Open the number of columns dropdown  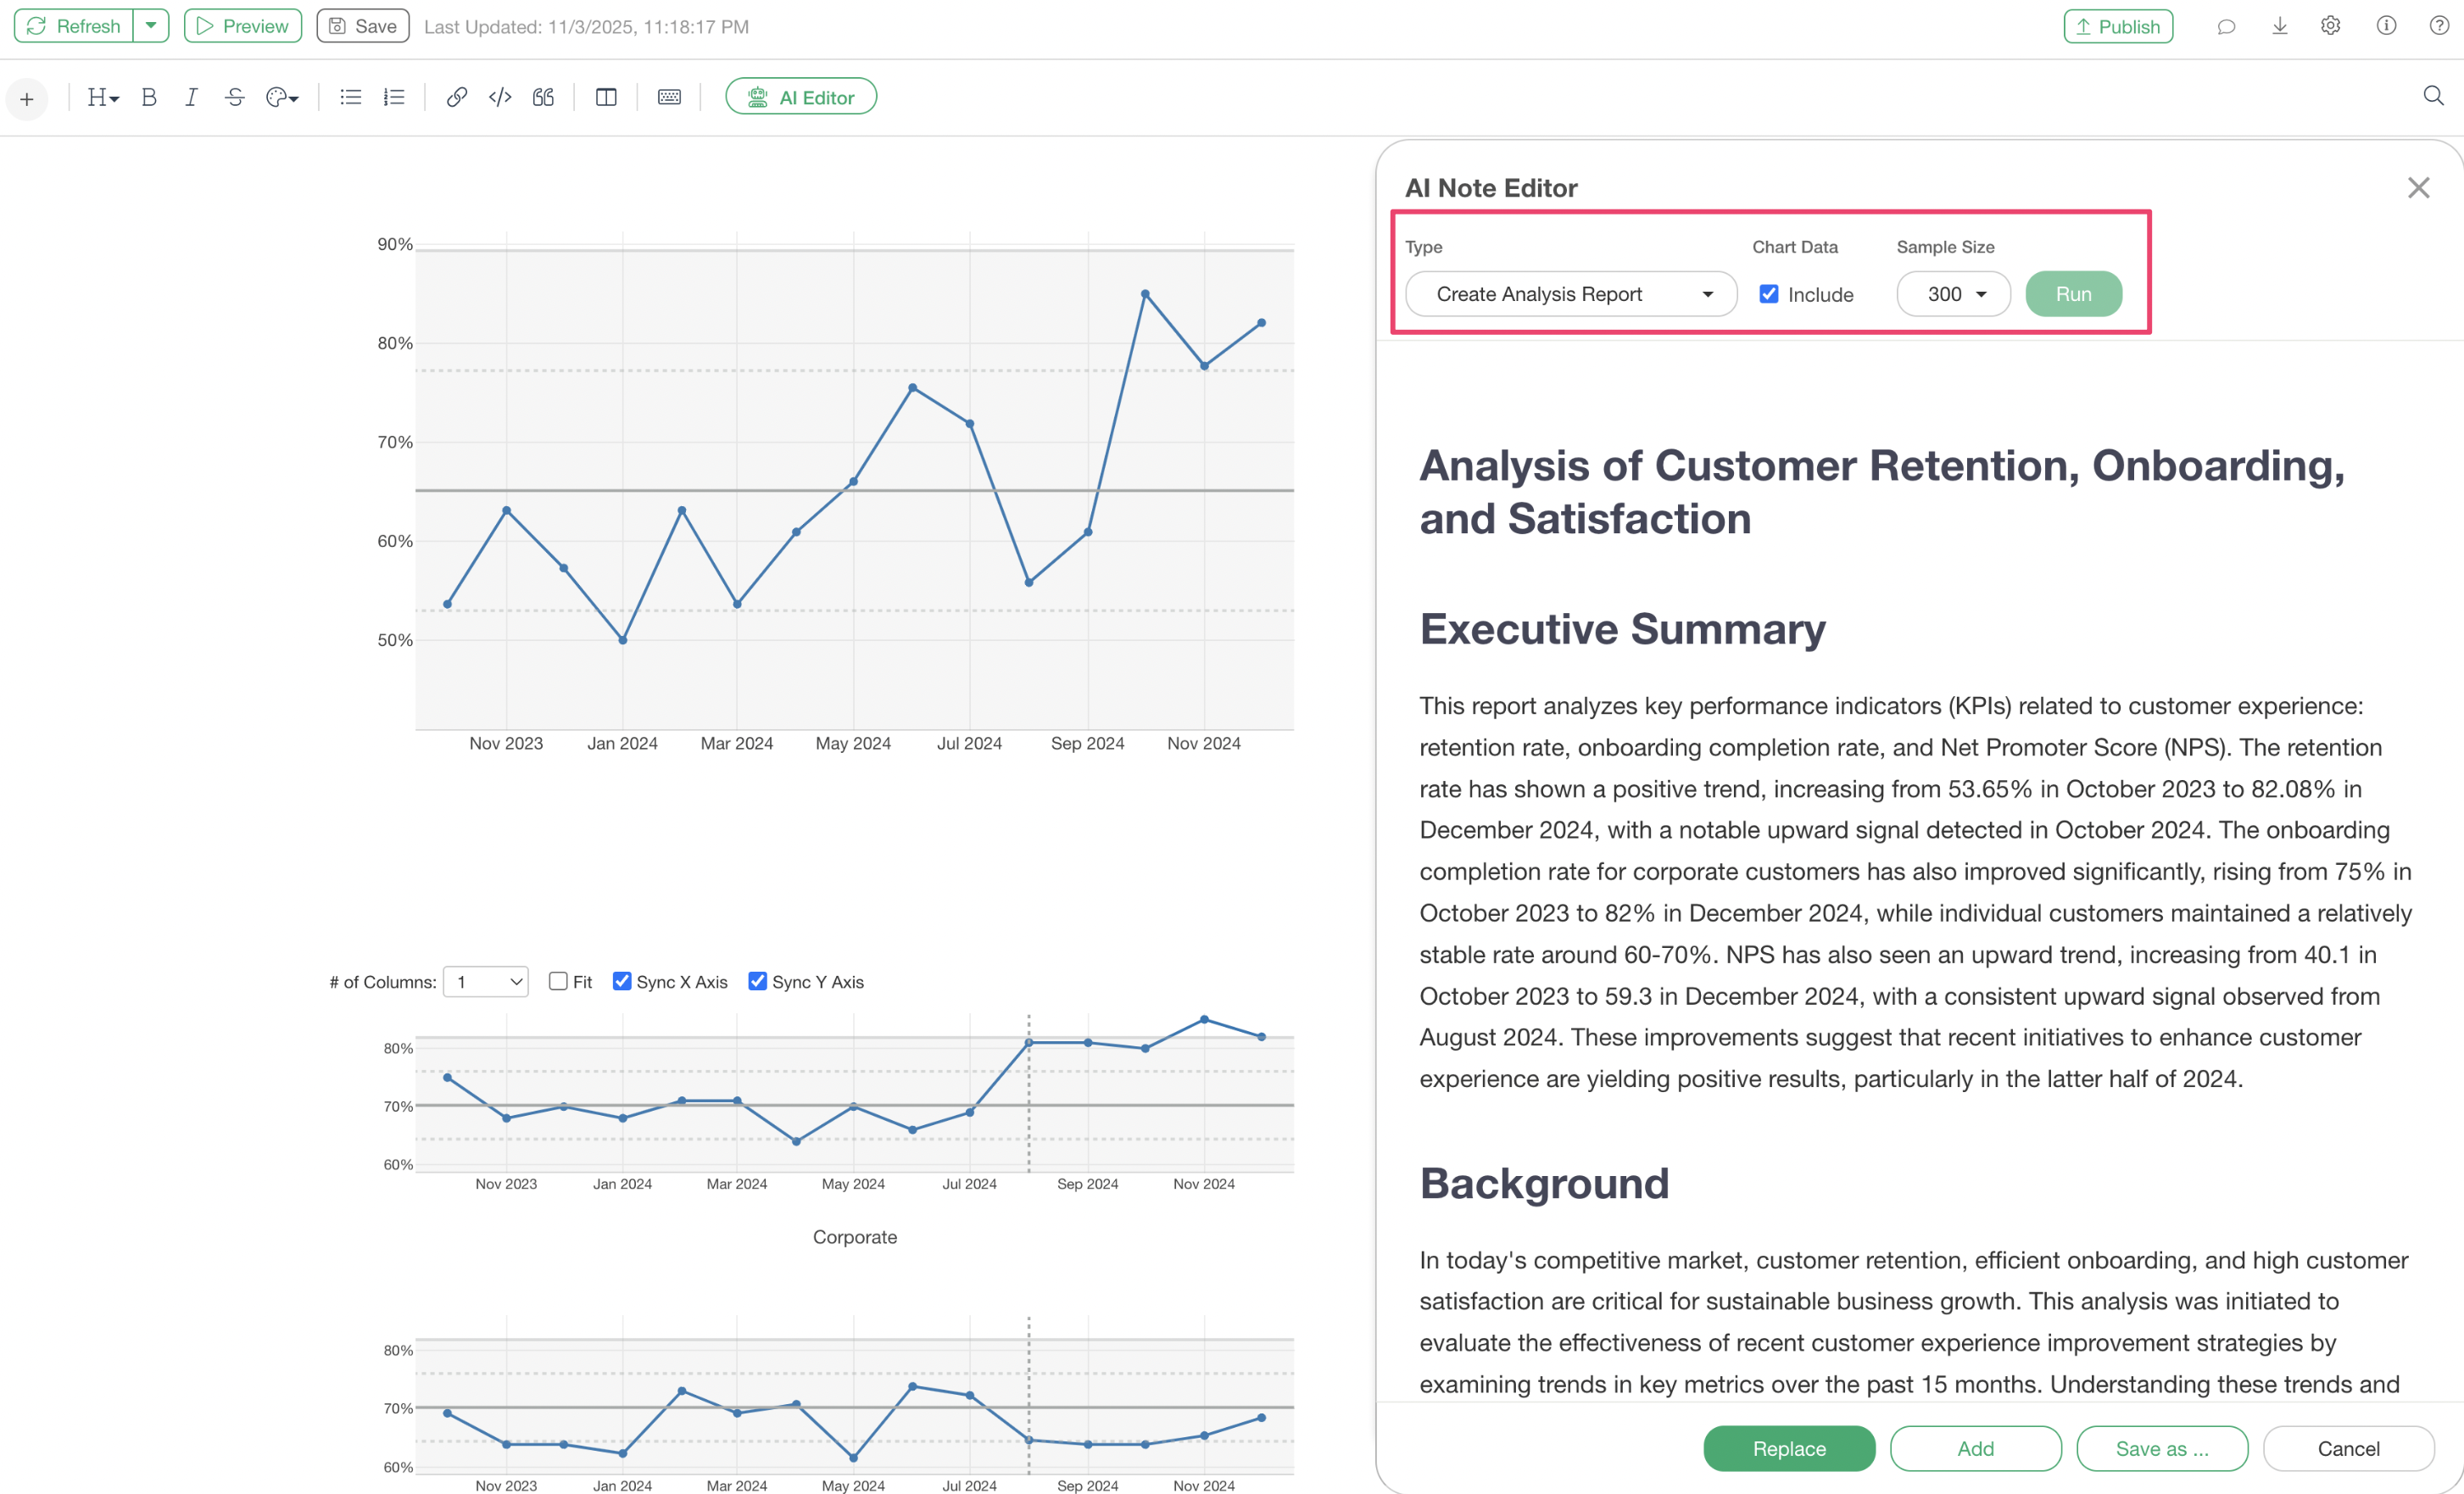tap(487, 982)
